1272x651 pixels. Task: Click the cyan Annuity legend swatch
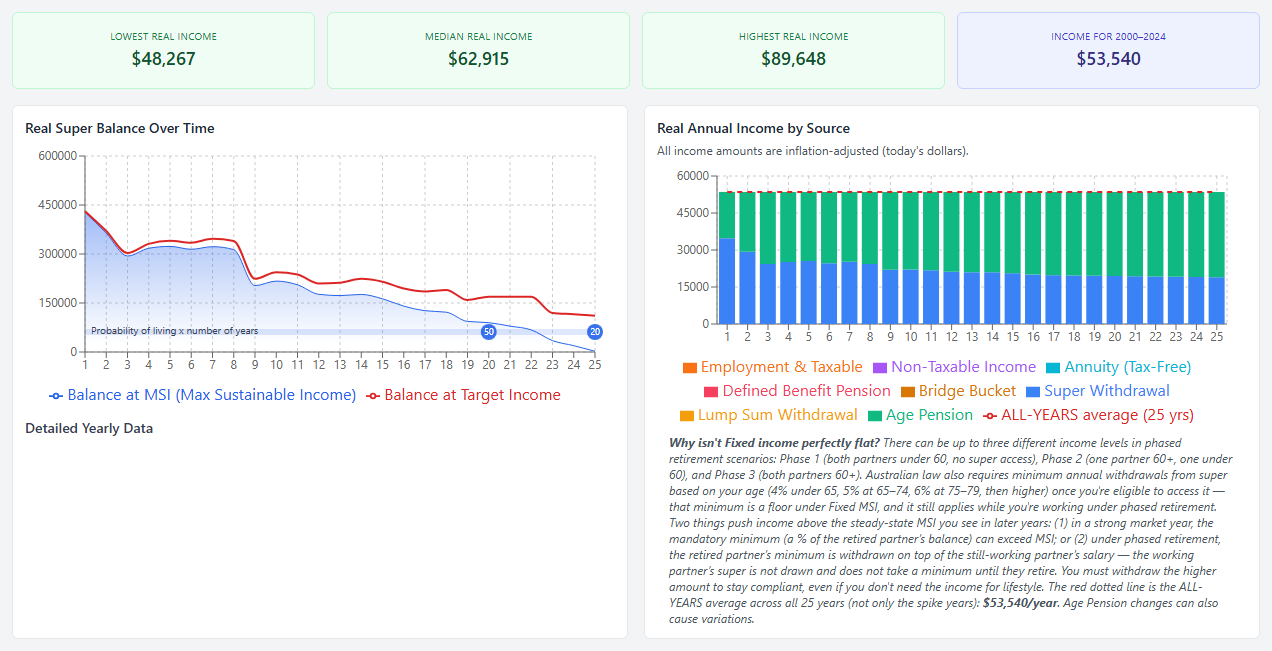[1052, 368]
